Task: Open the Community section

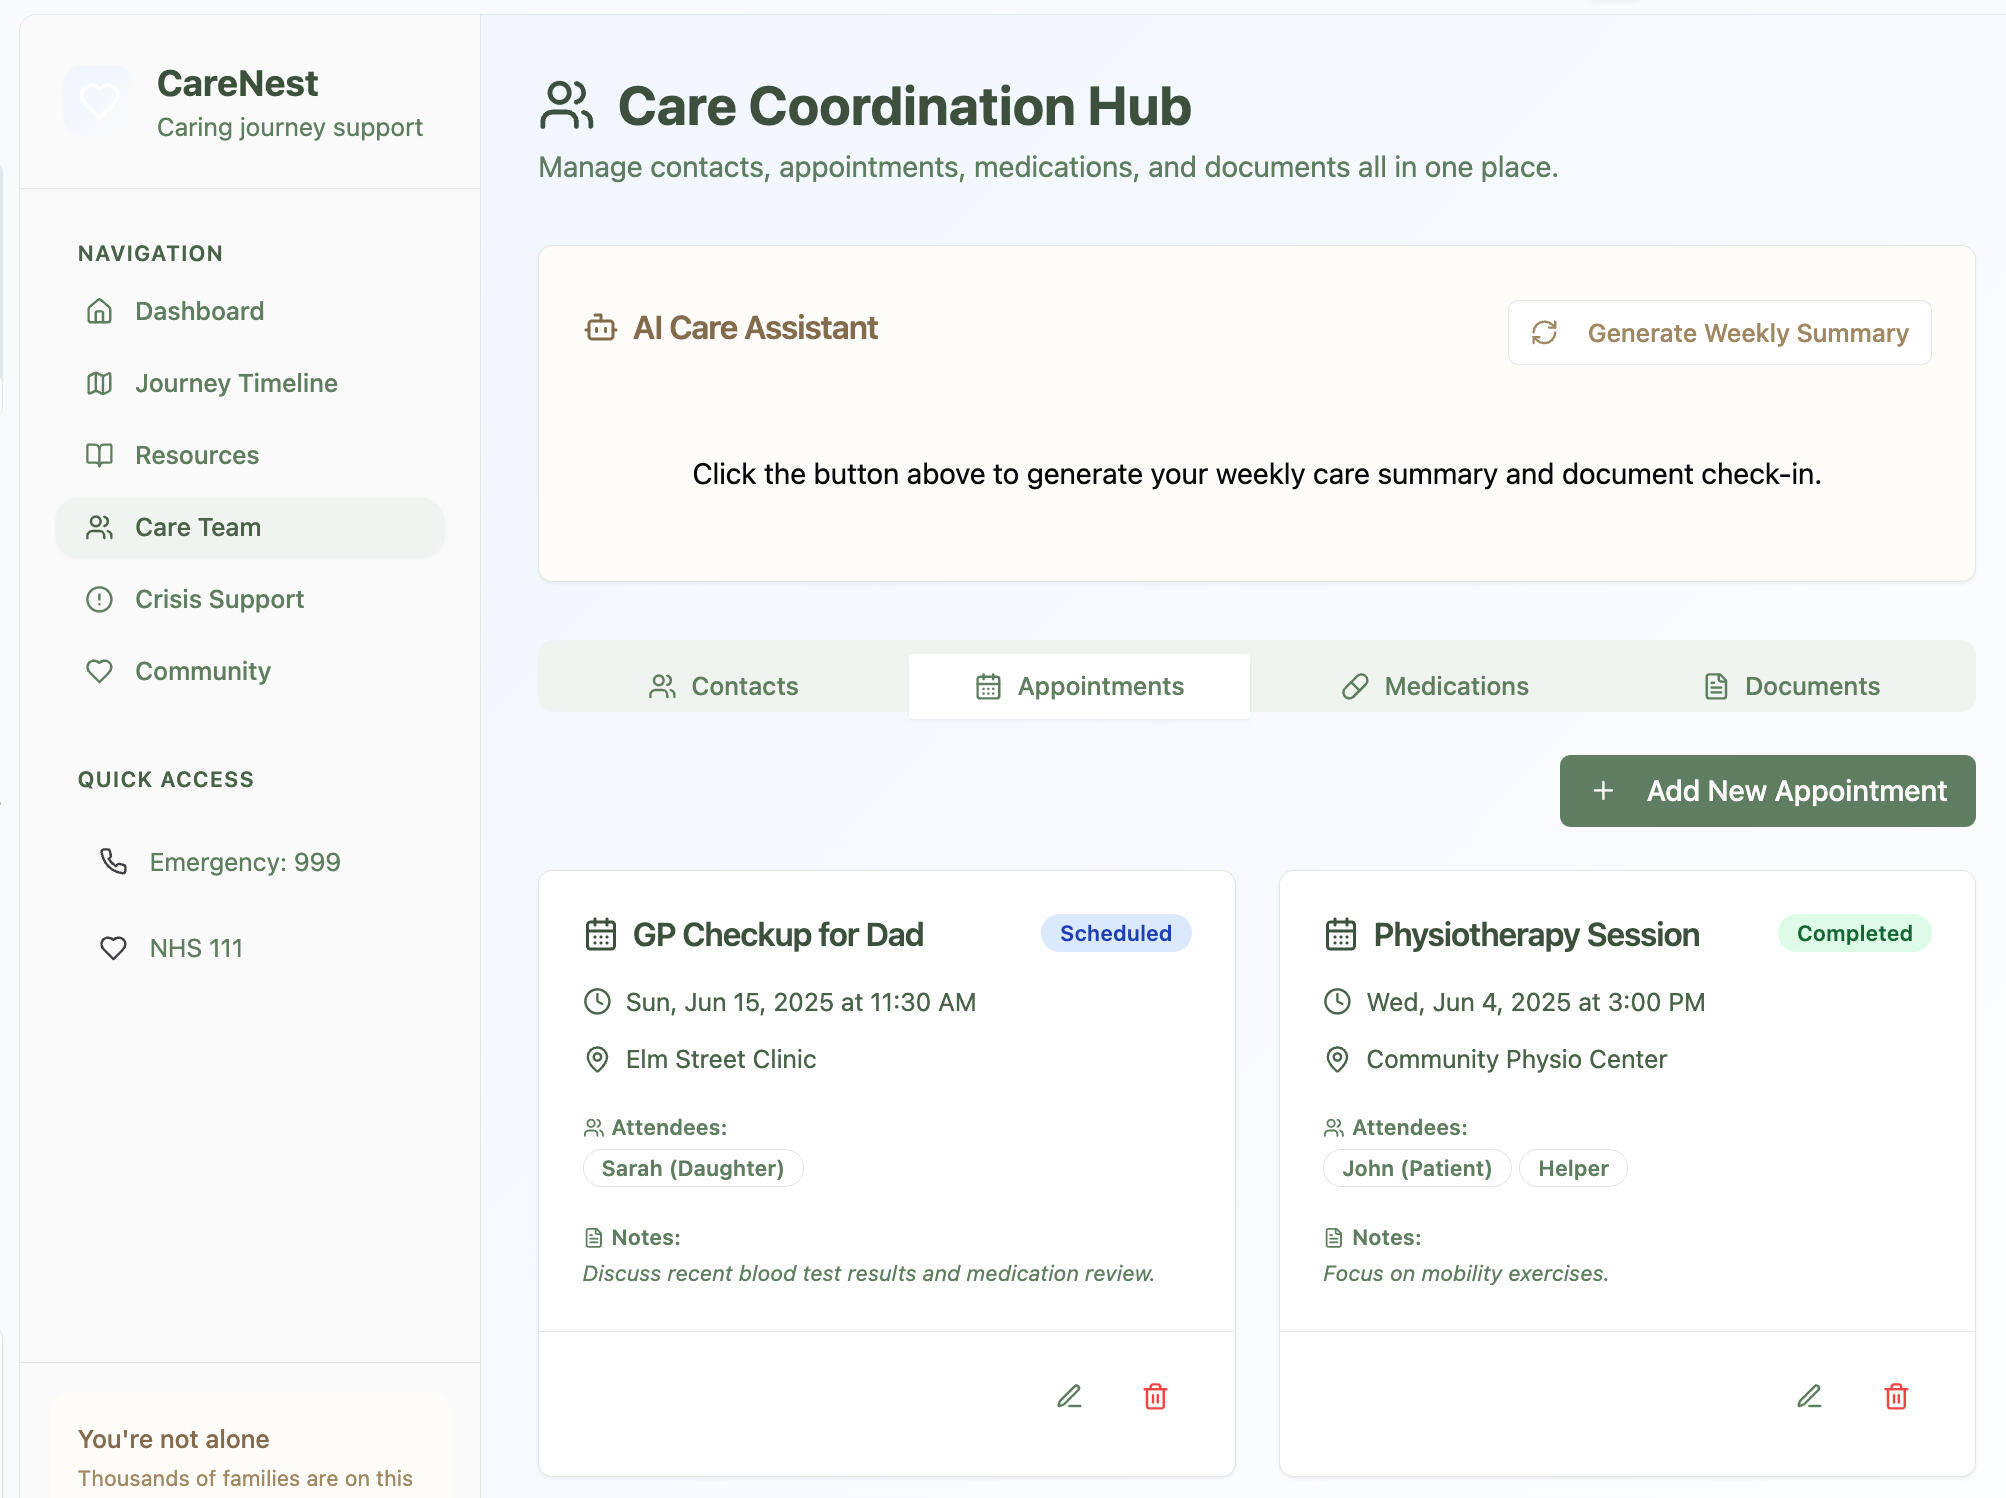Action: click(x=203, y=671)
